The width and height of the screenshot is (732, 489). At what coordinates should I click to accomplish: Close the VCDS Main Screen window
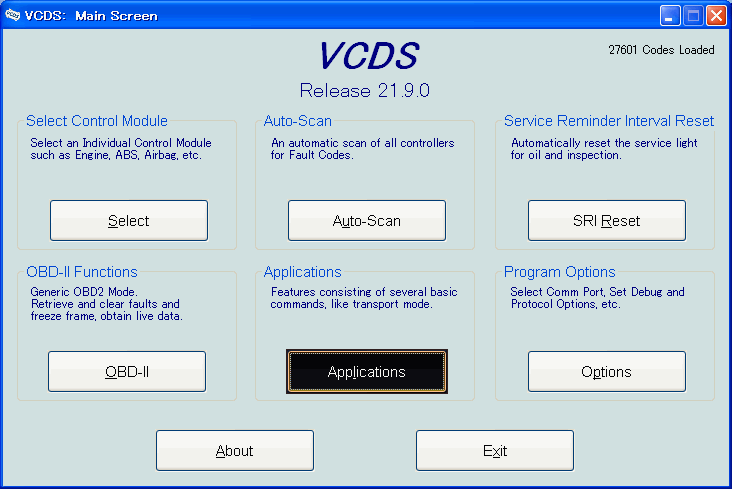click(x=716, y=15)
